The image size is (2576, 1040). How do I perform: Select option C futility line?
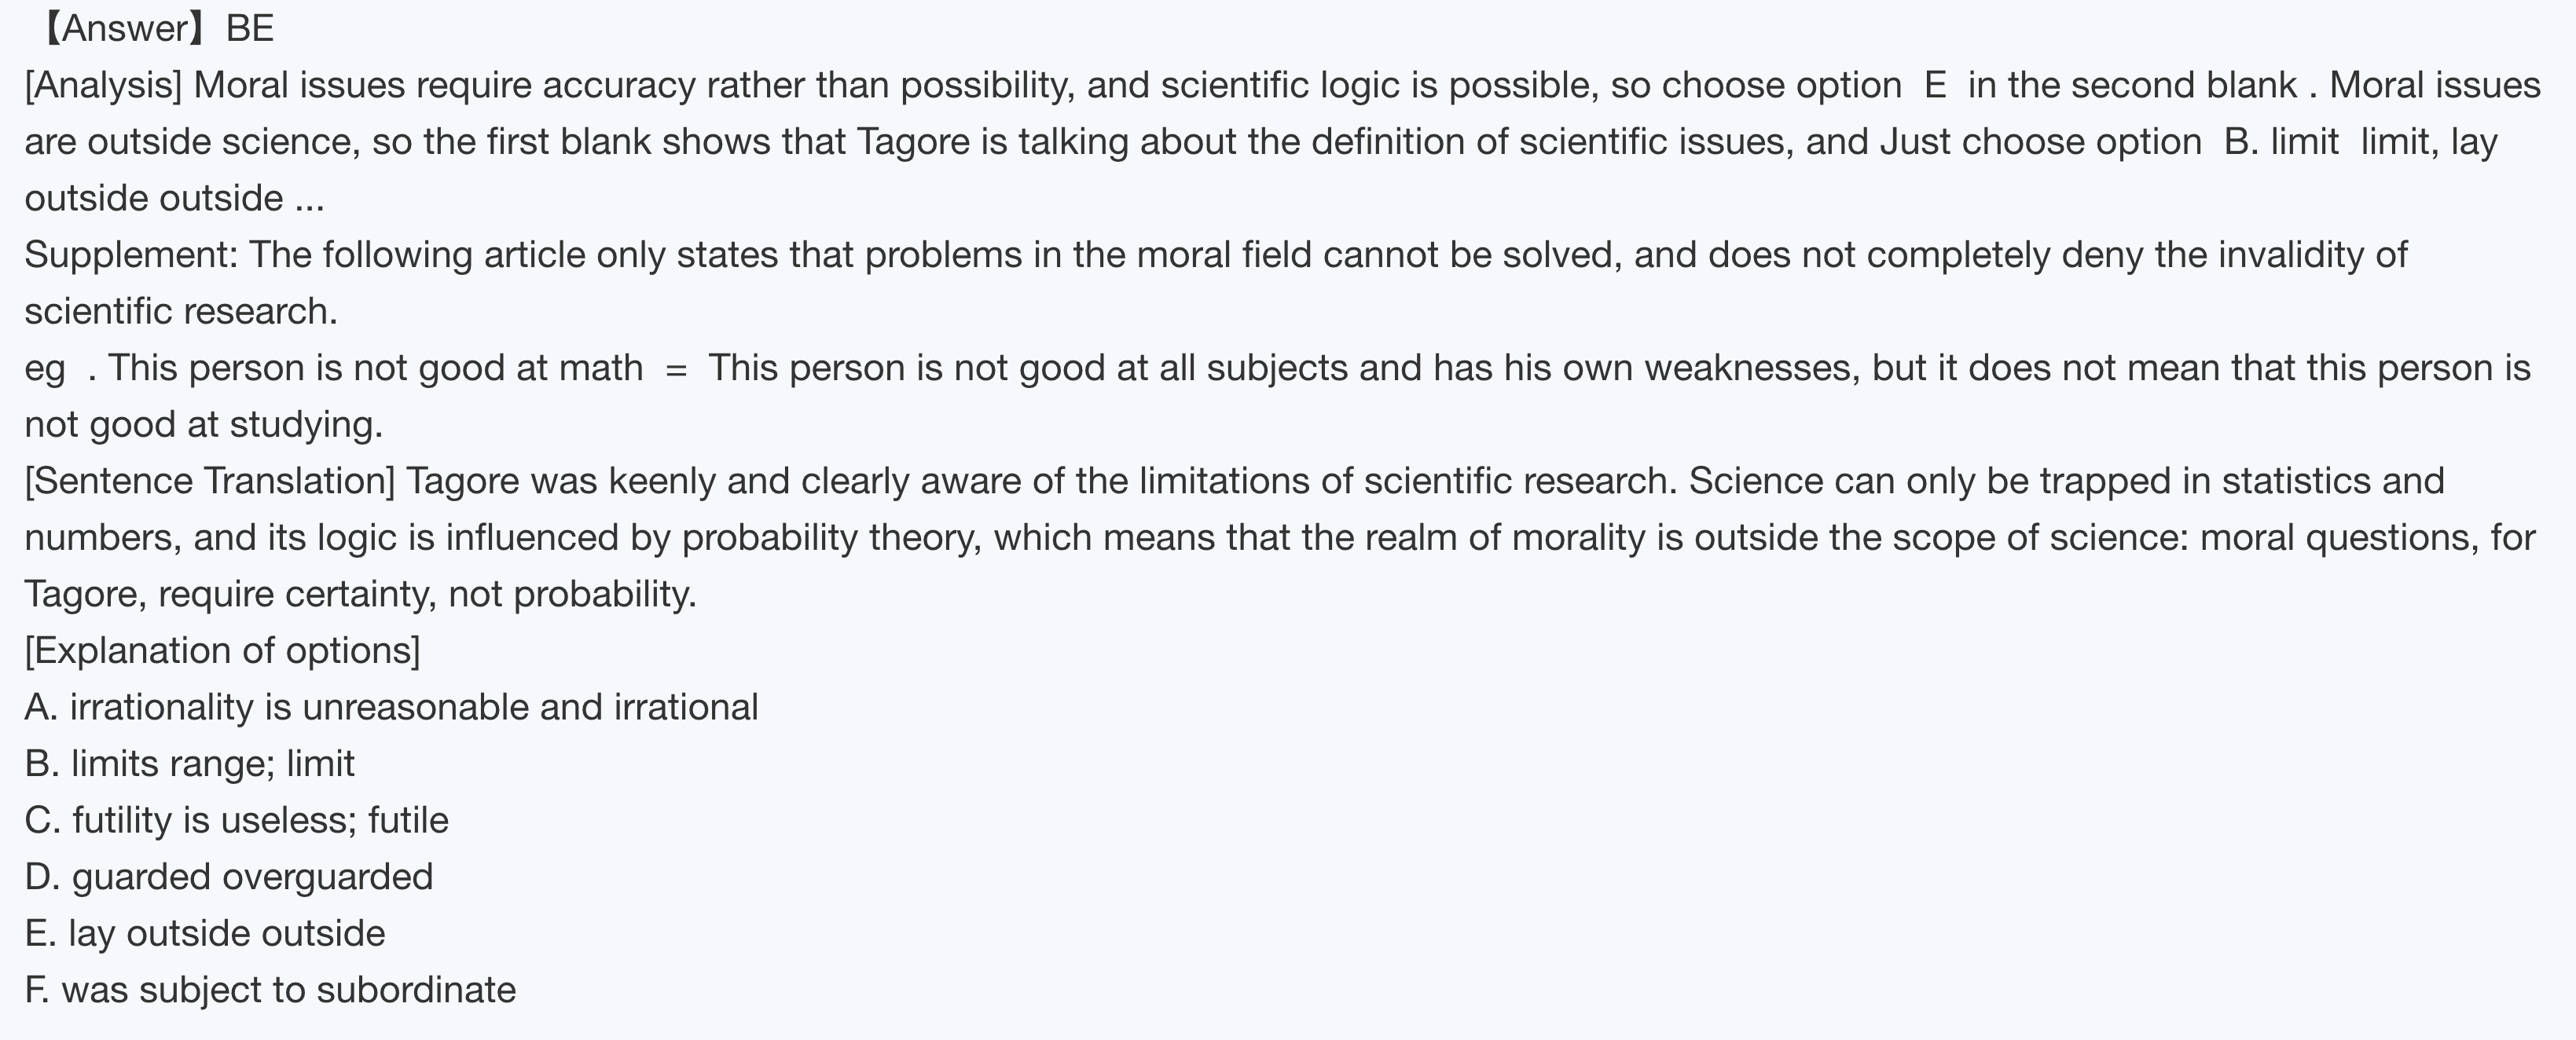[236, 821]
